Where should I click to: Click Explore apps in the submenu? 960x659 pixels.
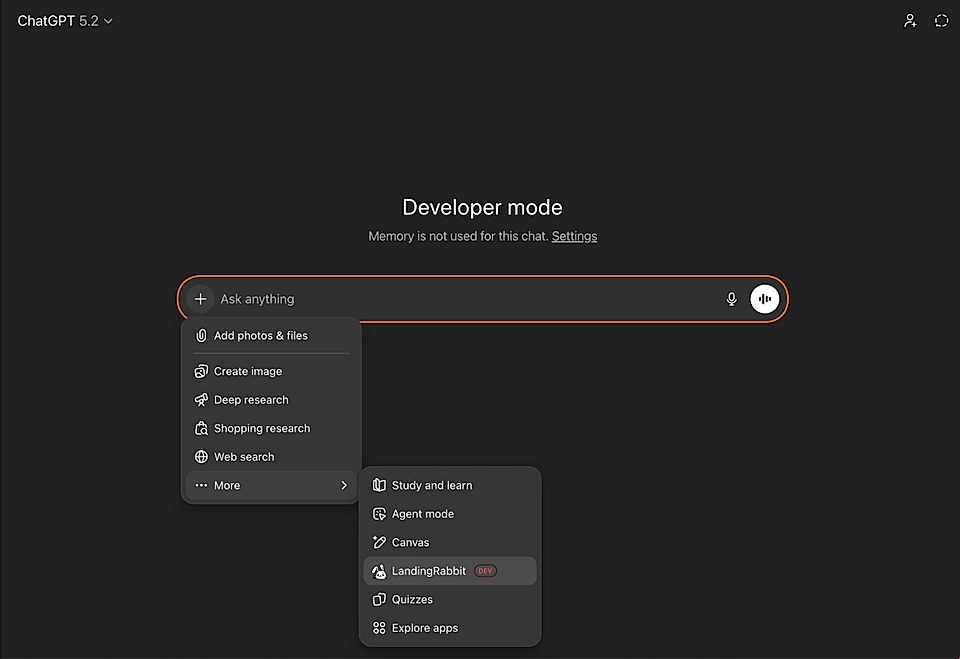pos(424,628)
